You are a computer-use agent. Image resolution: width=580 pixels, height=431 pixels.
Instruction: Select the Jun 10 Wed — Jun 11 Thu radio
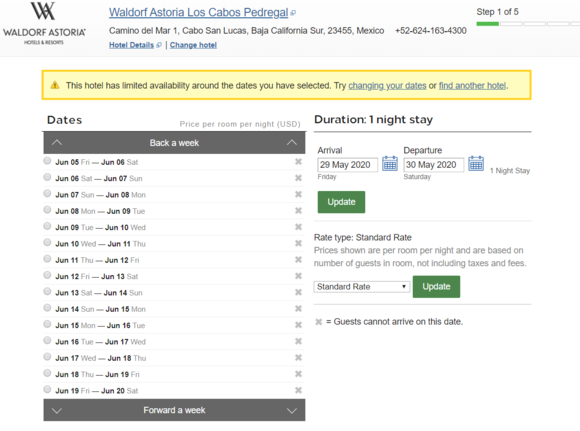coord(47,243)
